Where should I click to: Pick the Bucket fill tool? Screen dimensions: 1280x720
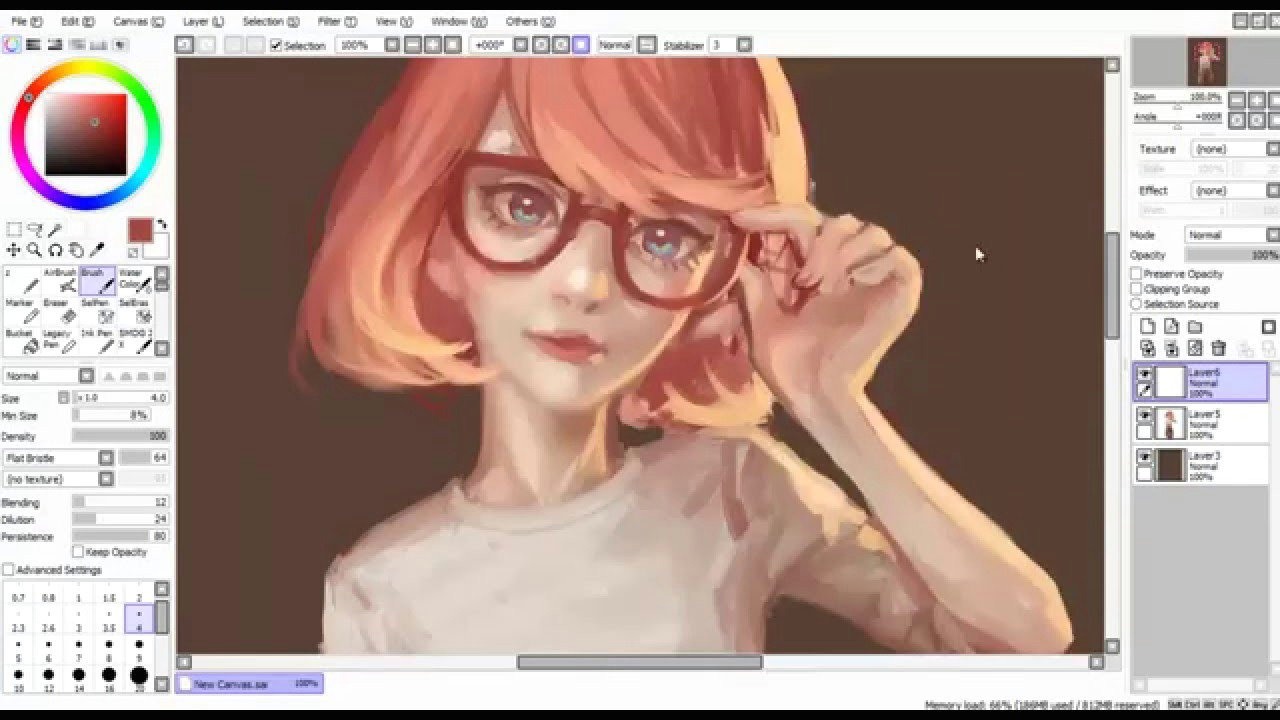pos(21,341)
